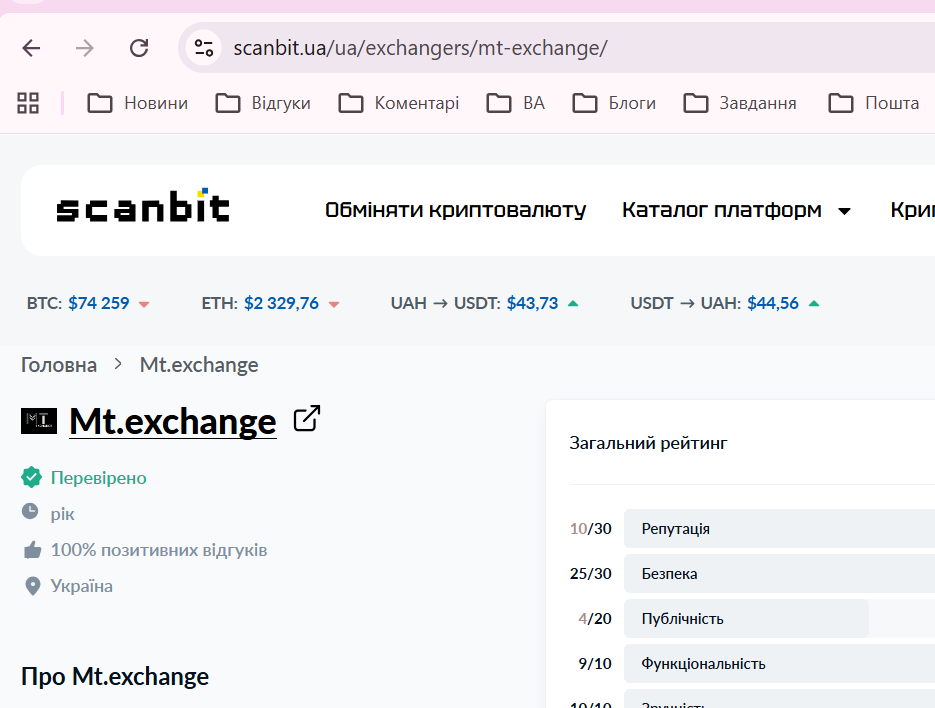Click the Головна breadcrumb link
The width and height of the screenshot is (935, 708).
[59, 365]
